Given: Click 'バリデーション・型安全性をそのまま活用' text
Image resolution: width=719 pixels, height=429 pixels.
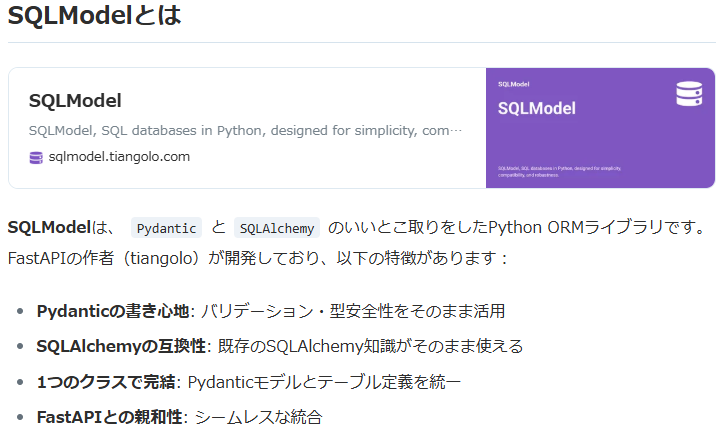Looking at the screenshot, I should click(353, 311).
